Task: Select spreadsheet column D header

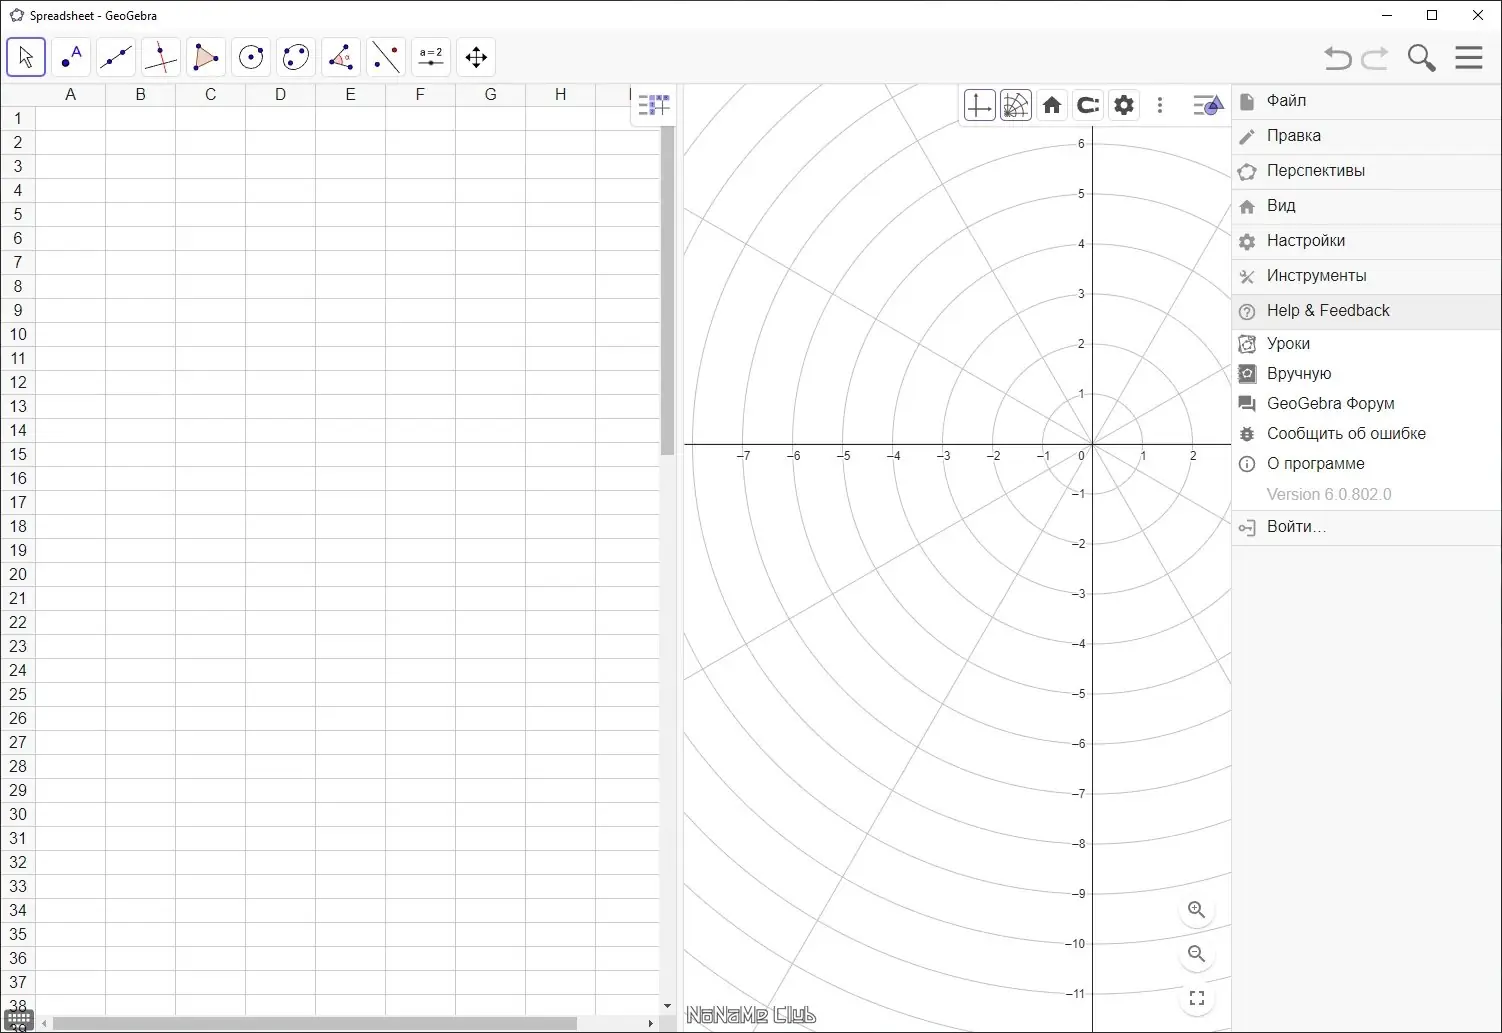Action: tap(280, 95)
